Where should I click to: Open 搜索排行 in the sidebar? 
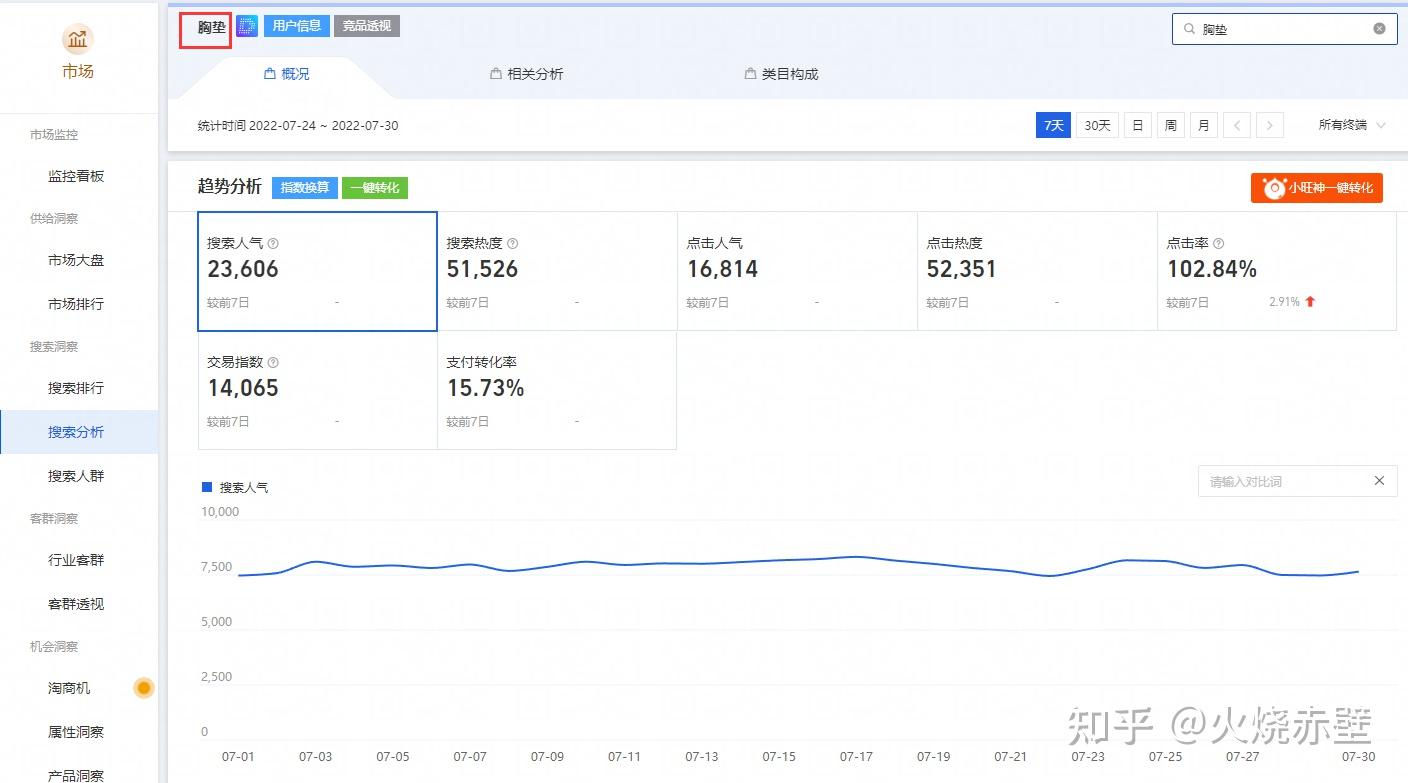76,388
